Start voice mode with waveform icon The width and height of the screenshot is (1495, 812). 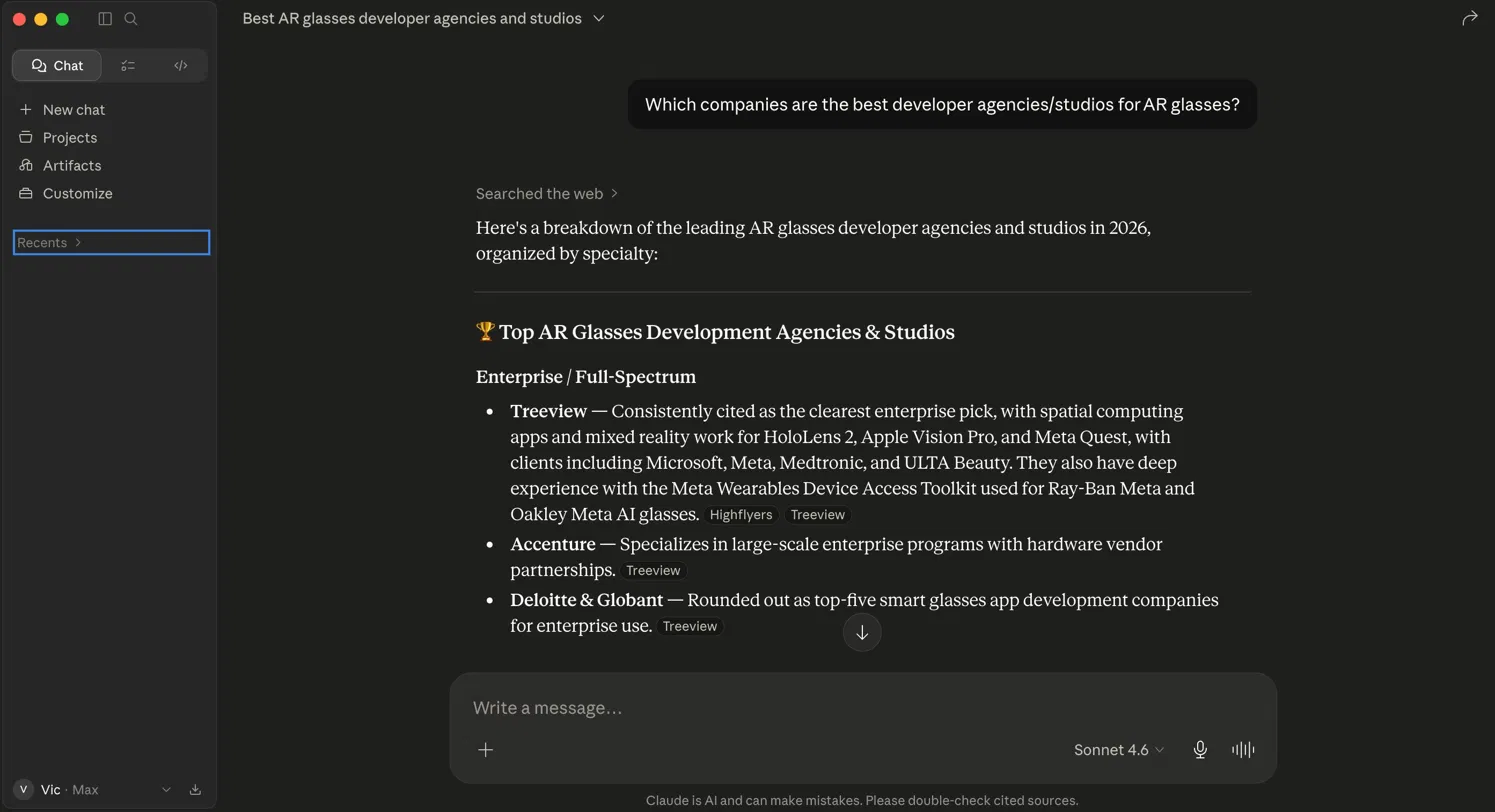pyautogui.click(x=1243, y=751)
